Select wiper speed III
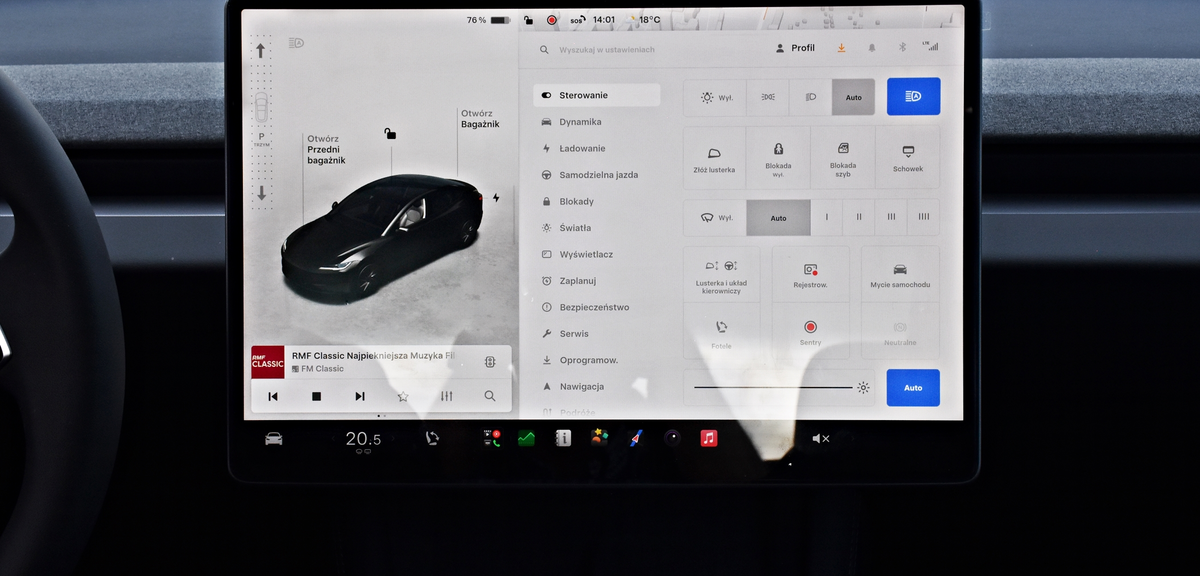The width and height of the screenshot is (1200, 576). (891, 217)
